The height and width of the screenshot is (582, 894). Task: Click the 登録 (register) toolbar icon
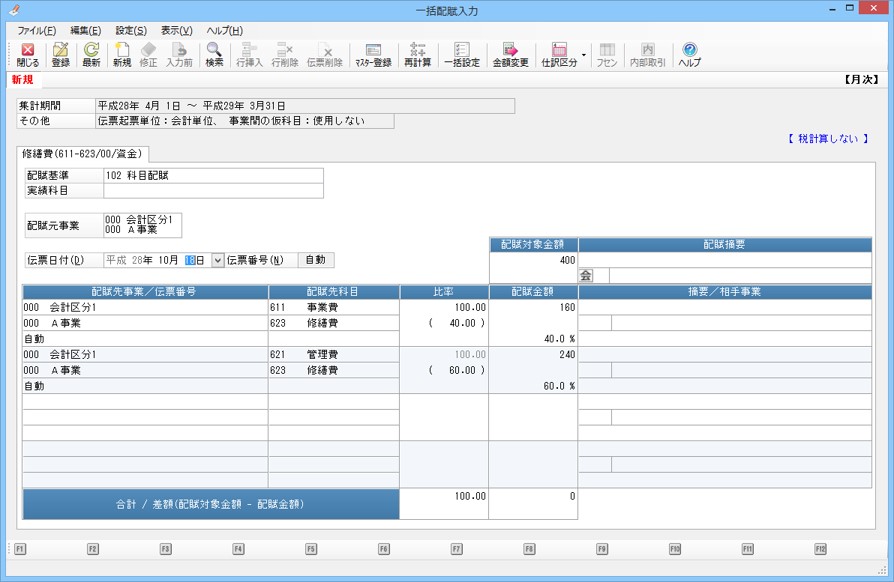[x=61, y=54]
